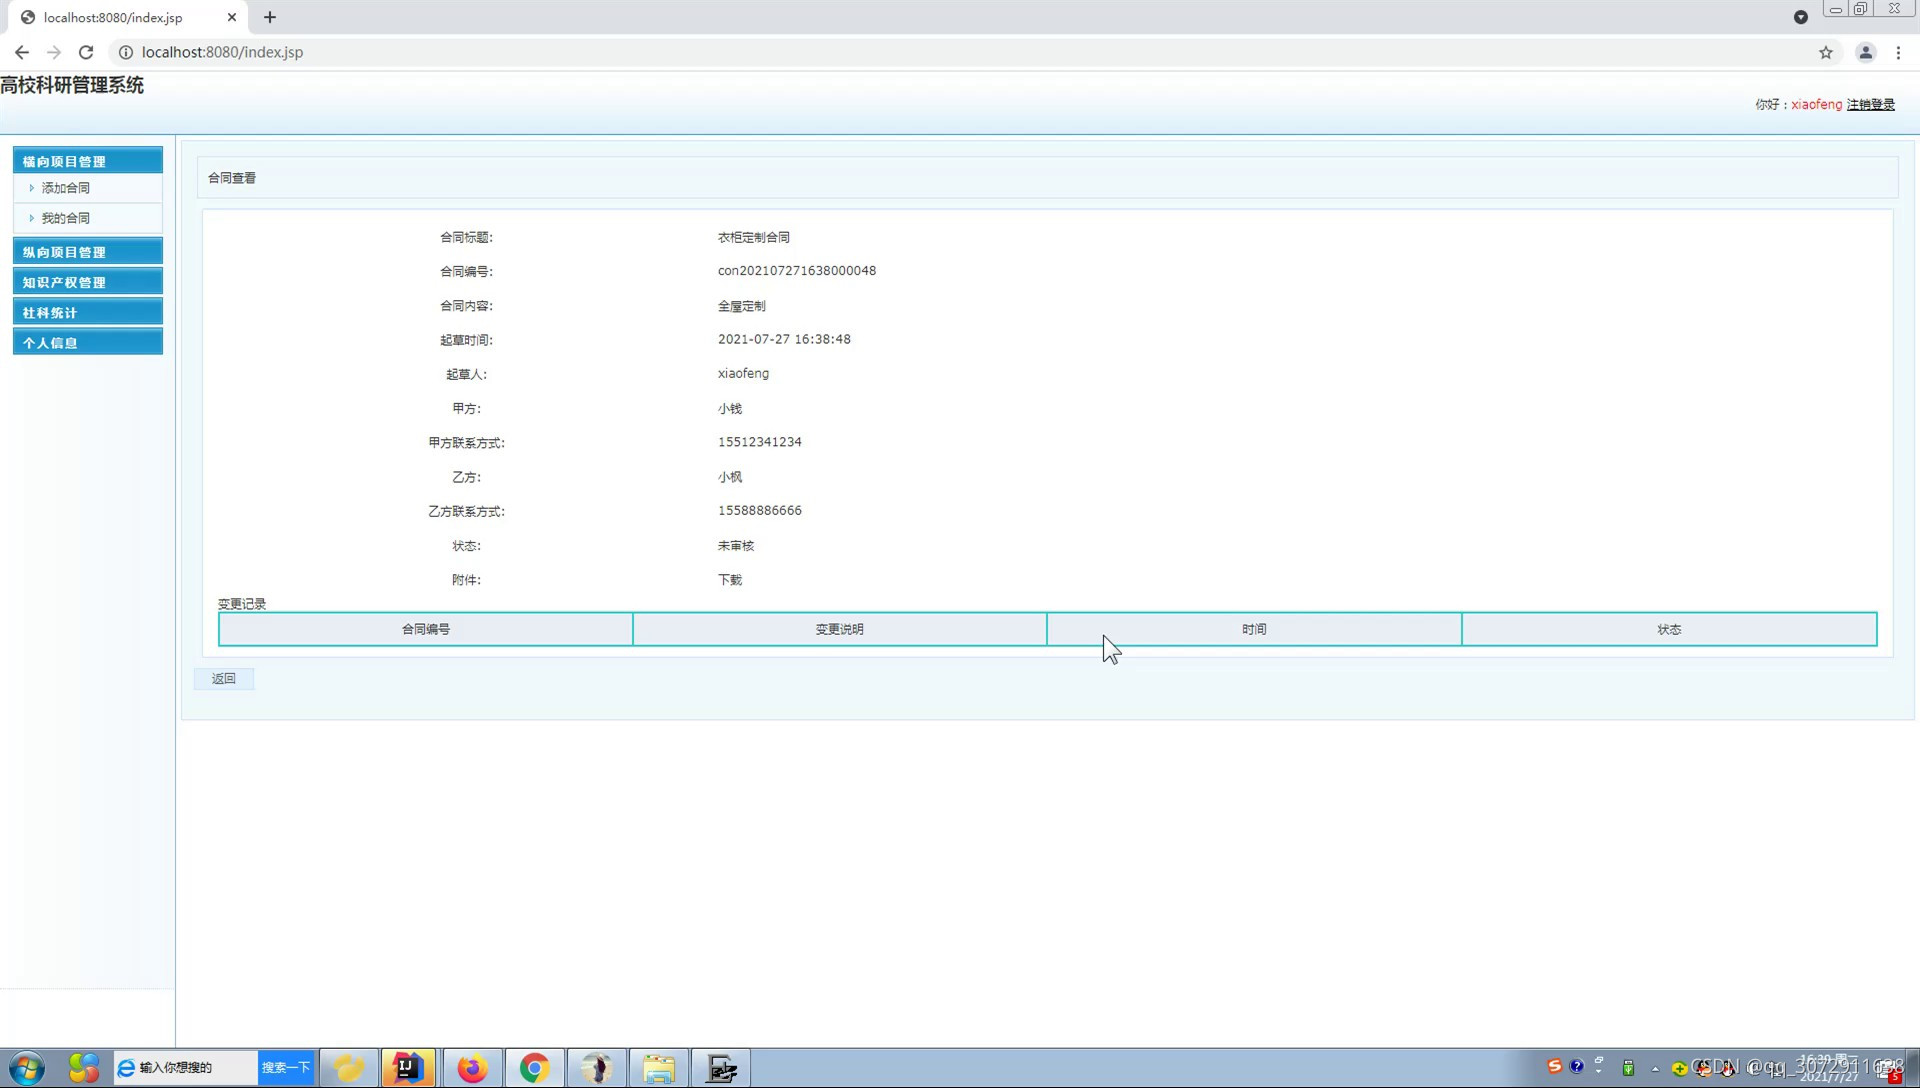The height and width of the screenshot is (1088, 1920).
Task: Click the 变更说明 table column header
Action: coord(840,629)
